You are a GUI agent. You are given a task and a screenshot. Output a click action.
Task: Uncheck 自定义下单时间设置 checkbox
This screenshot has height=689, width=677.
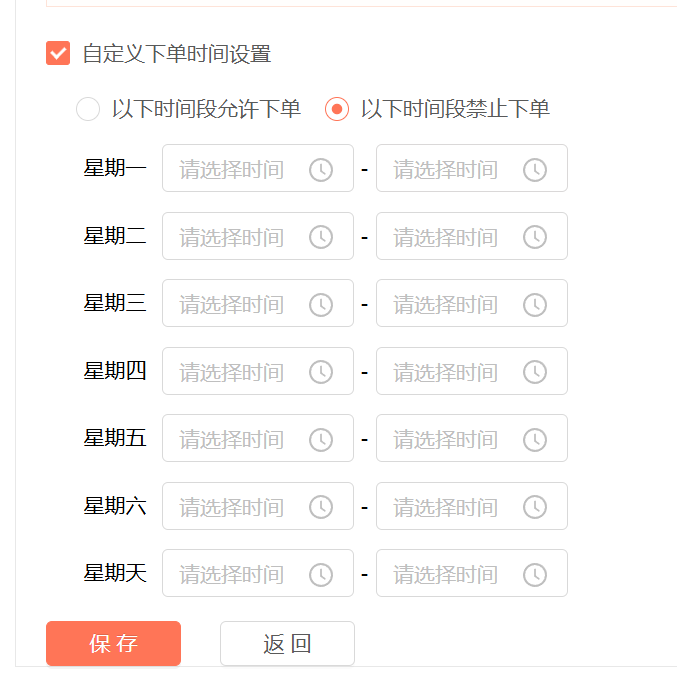click(x=58, y=53)
